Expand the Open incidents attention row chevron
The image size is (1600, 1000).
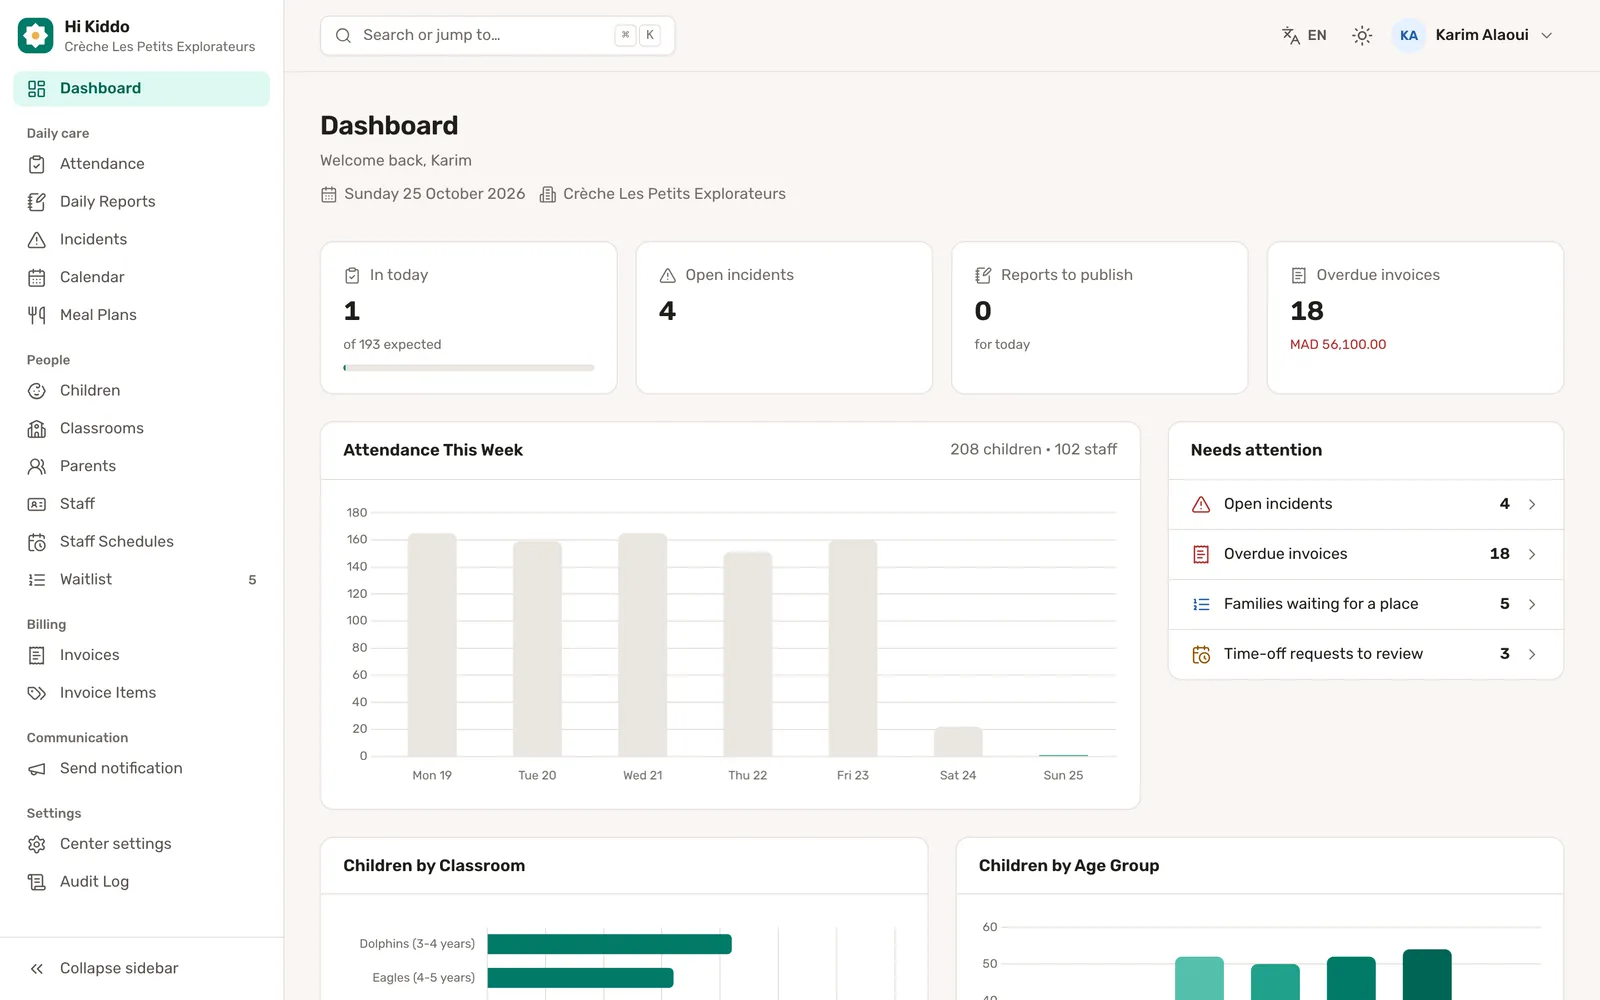pyautogui.click(x=1532, y=504)
